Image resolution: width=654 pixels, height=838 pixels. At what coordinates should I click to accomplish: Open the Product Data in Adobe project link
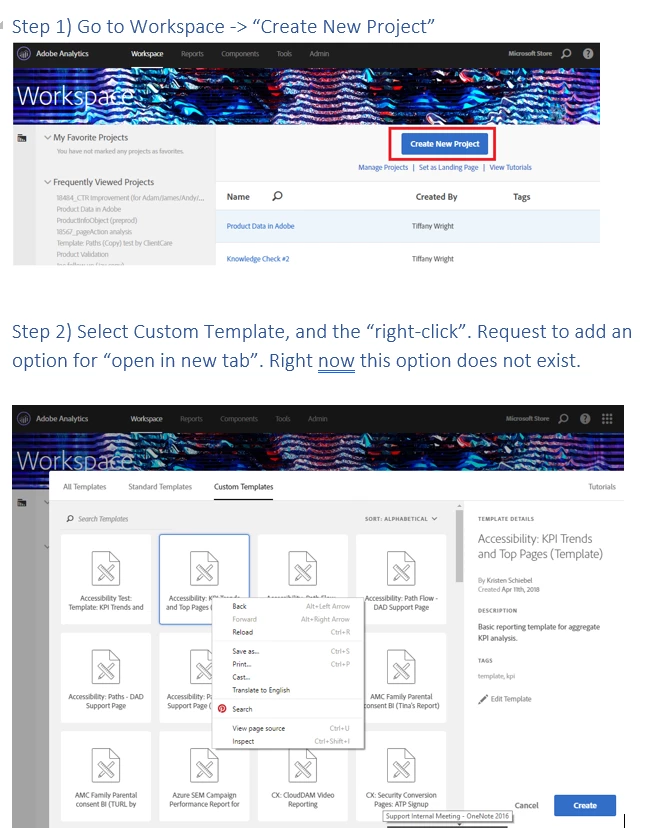coord(260,226)
